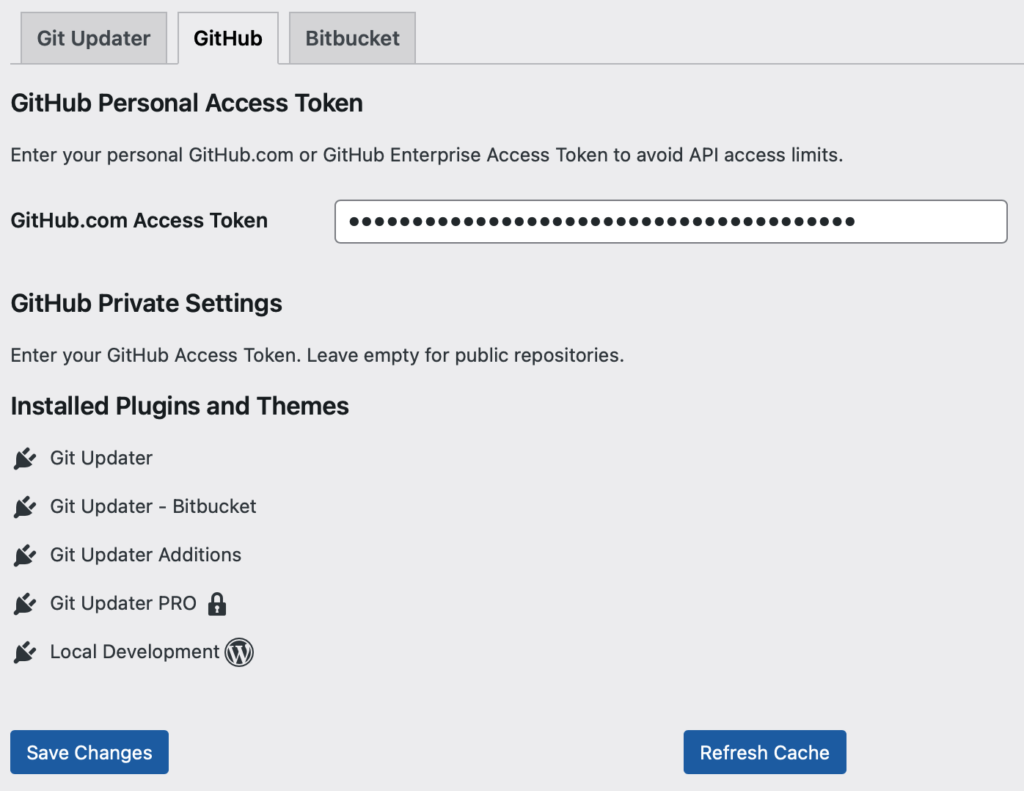The height and width of the screenshot is (791, 1024).
Task: Switch to the Git Updater tab
Action: pyautogui.click(x=93, y=38)
